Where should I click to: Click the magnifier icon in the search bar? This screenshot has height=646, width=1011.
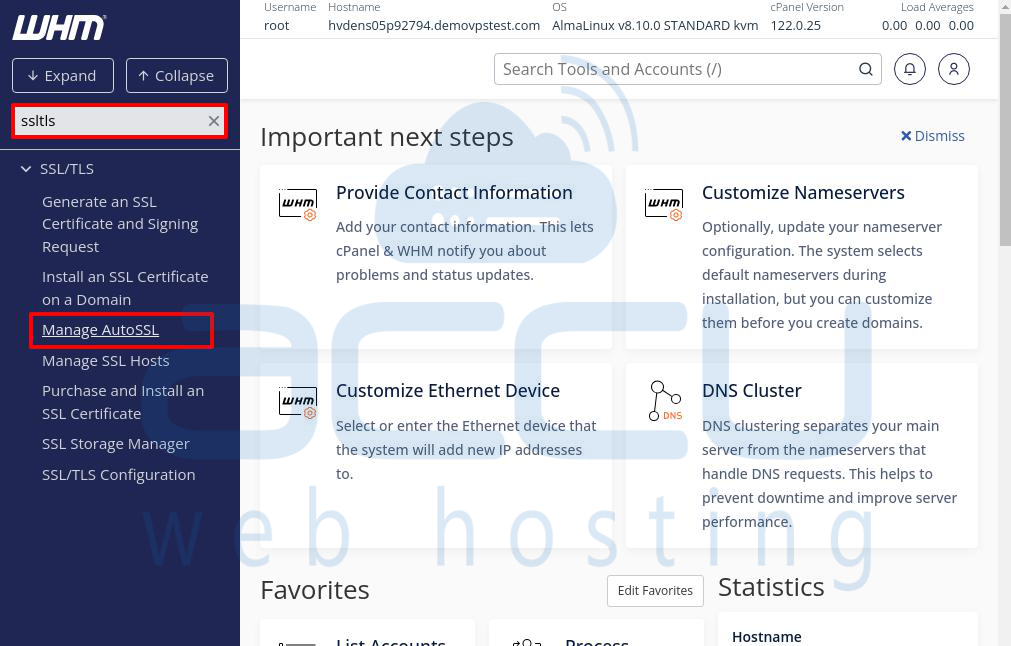[866, 69]
